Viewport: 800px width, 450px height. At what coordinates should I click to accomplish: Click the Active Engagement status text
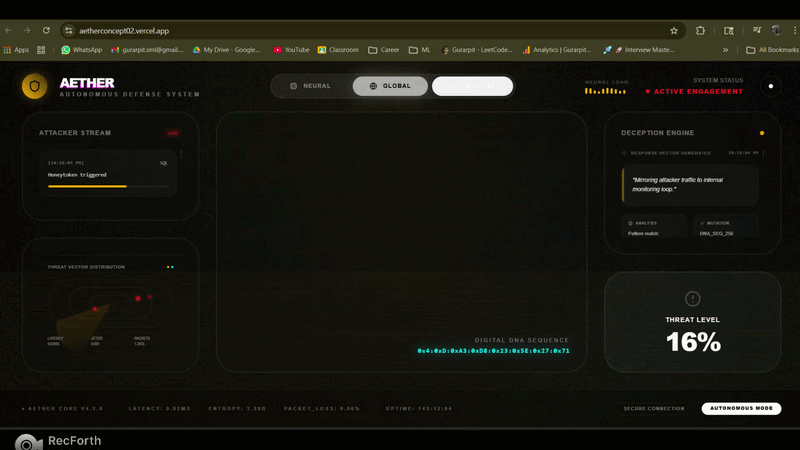click(x=698, y=91)
